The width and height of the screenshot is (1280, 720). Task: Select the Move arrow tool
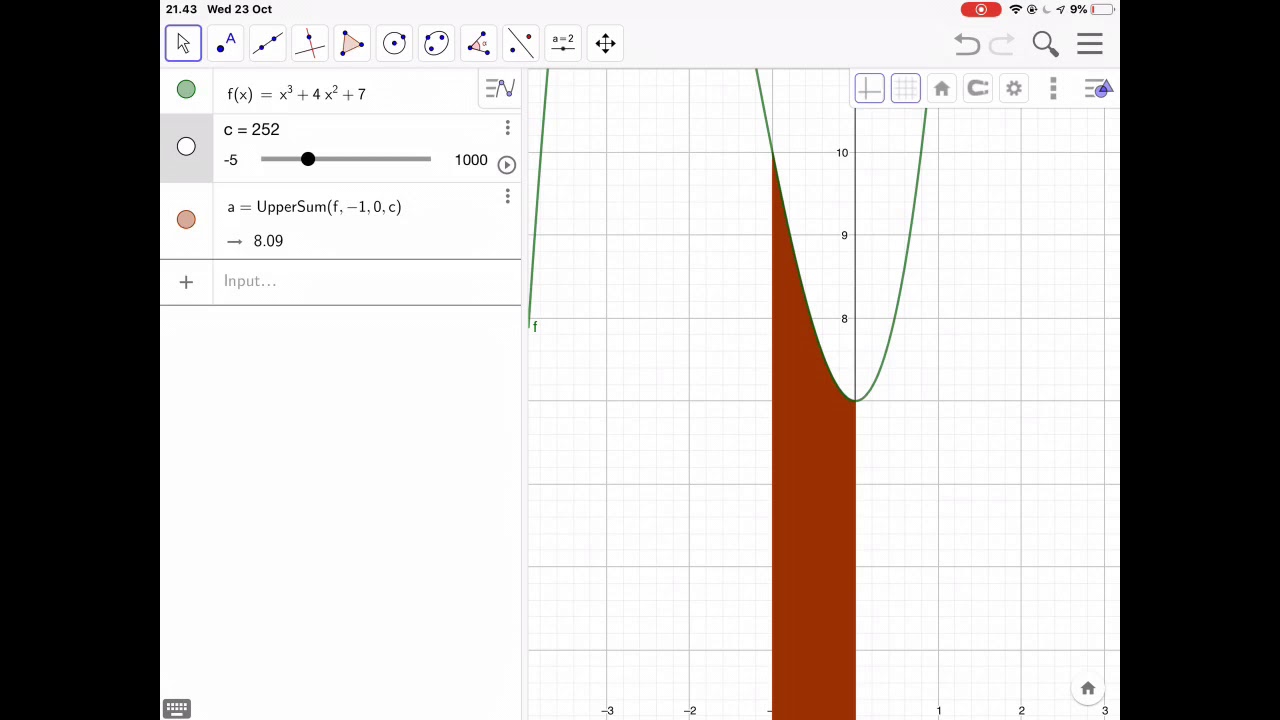[183, 43]
